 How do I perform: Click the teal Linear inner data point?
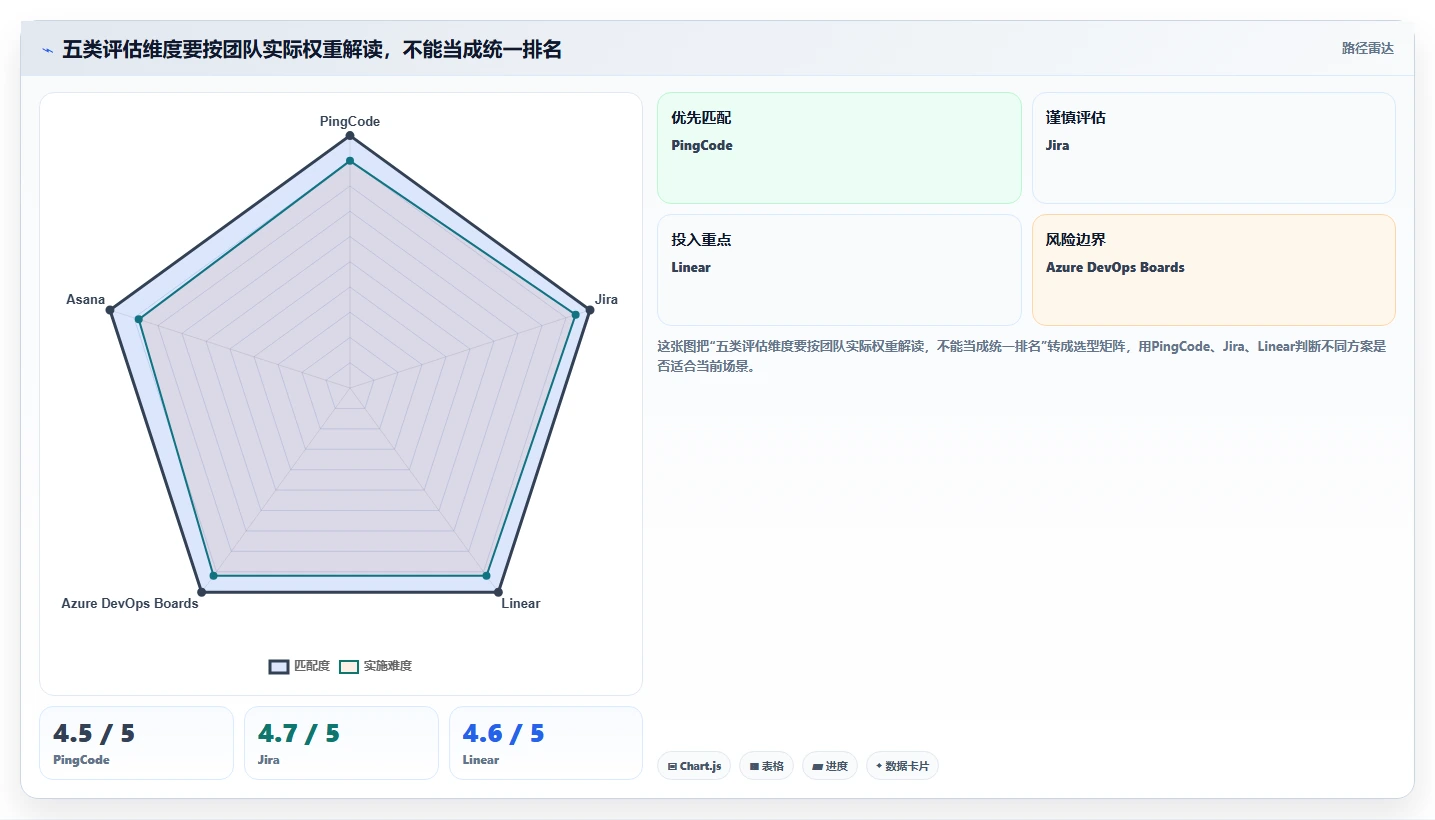(x=486, y=576)
